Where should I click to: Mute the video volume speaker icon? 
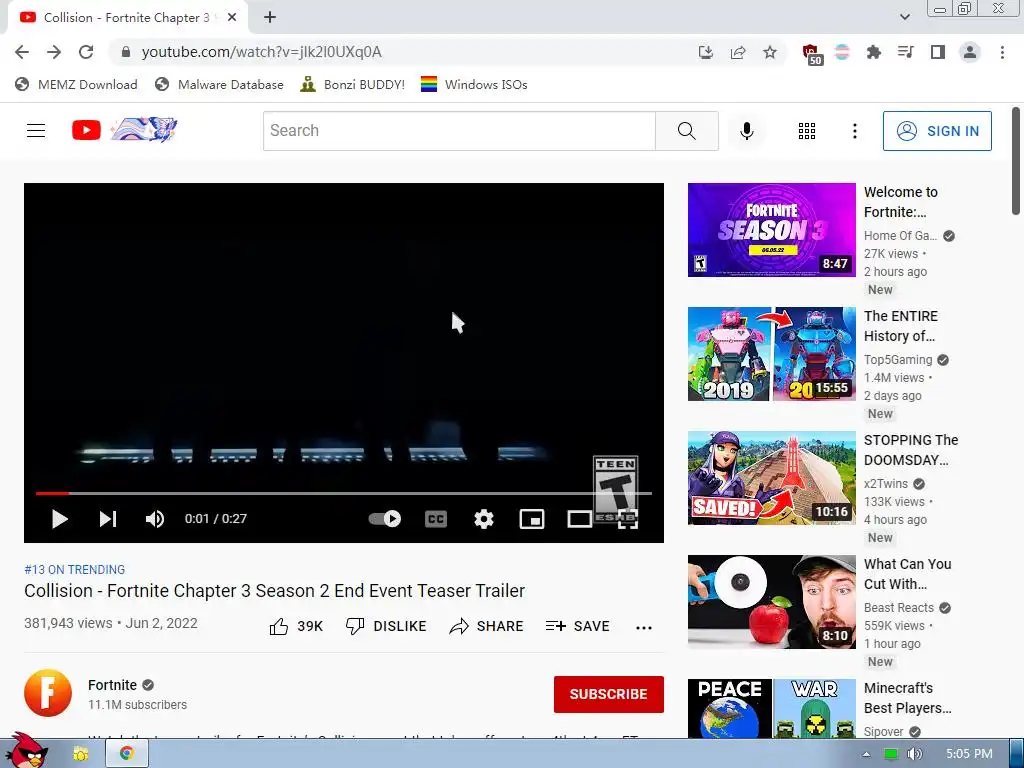[155, 519]
